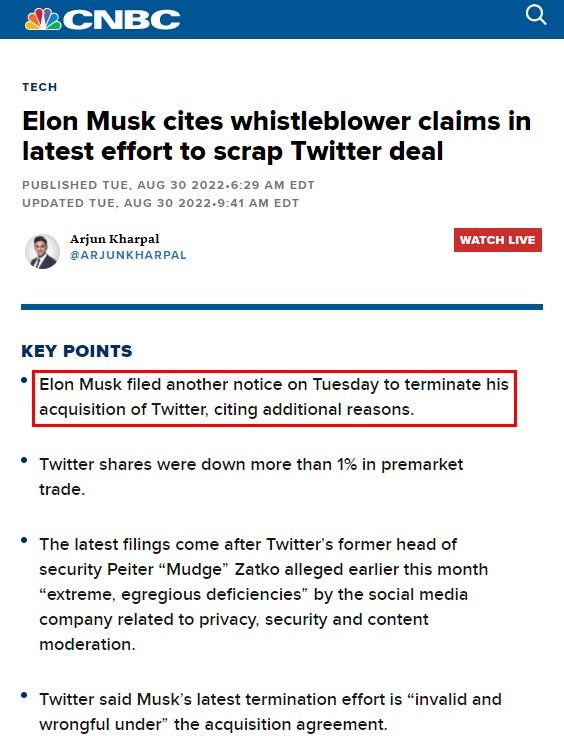
Task: Click the blue divider line under the author
Action: click(282, 307)
